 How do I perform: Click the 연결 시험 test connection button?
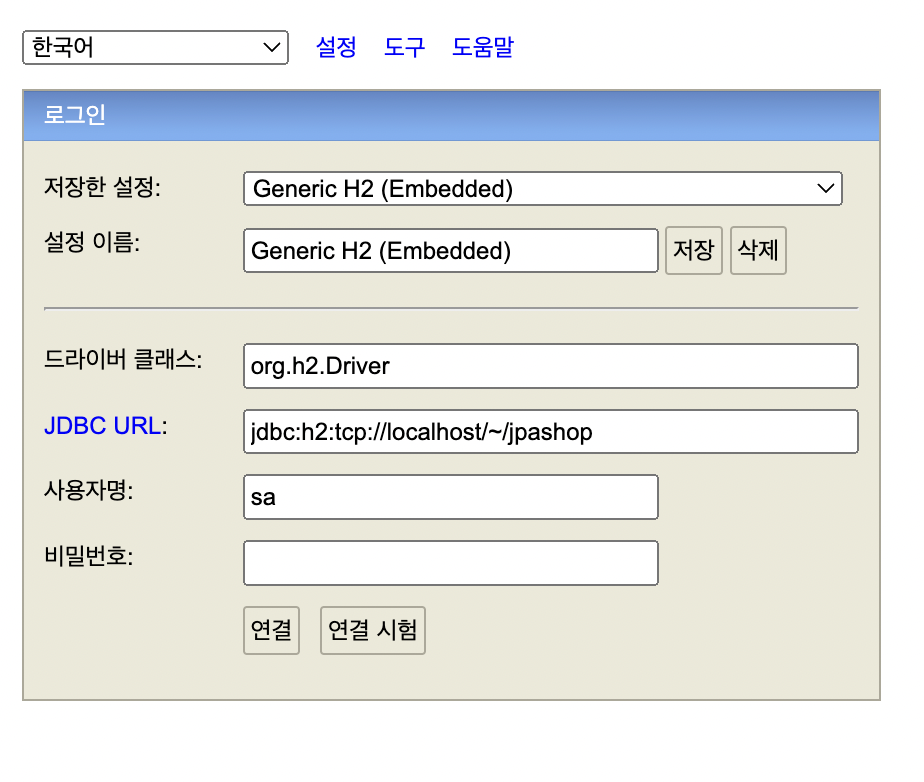pyautogui.click(x=372, y=630)
